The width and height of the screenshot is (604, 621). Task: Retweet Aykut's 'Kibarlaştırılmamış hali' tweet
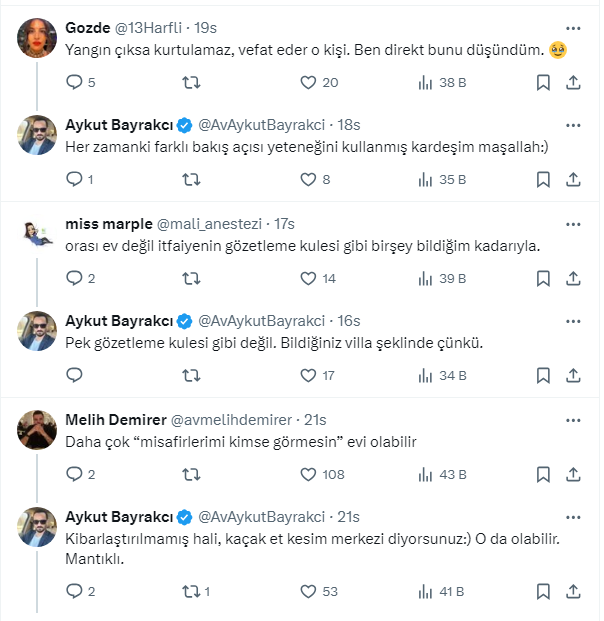coord(190,592)
